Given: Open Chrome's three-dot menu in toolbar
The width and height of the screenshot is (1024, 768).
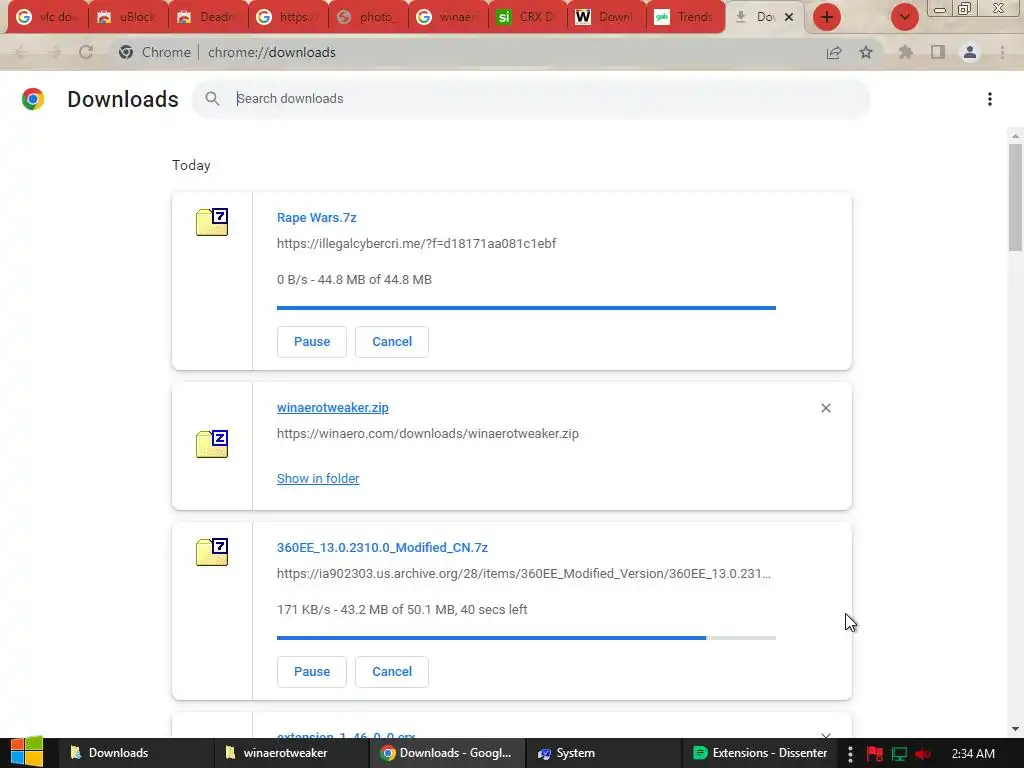Looking at the screenshot, I should [1002, 52].
